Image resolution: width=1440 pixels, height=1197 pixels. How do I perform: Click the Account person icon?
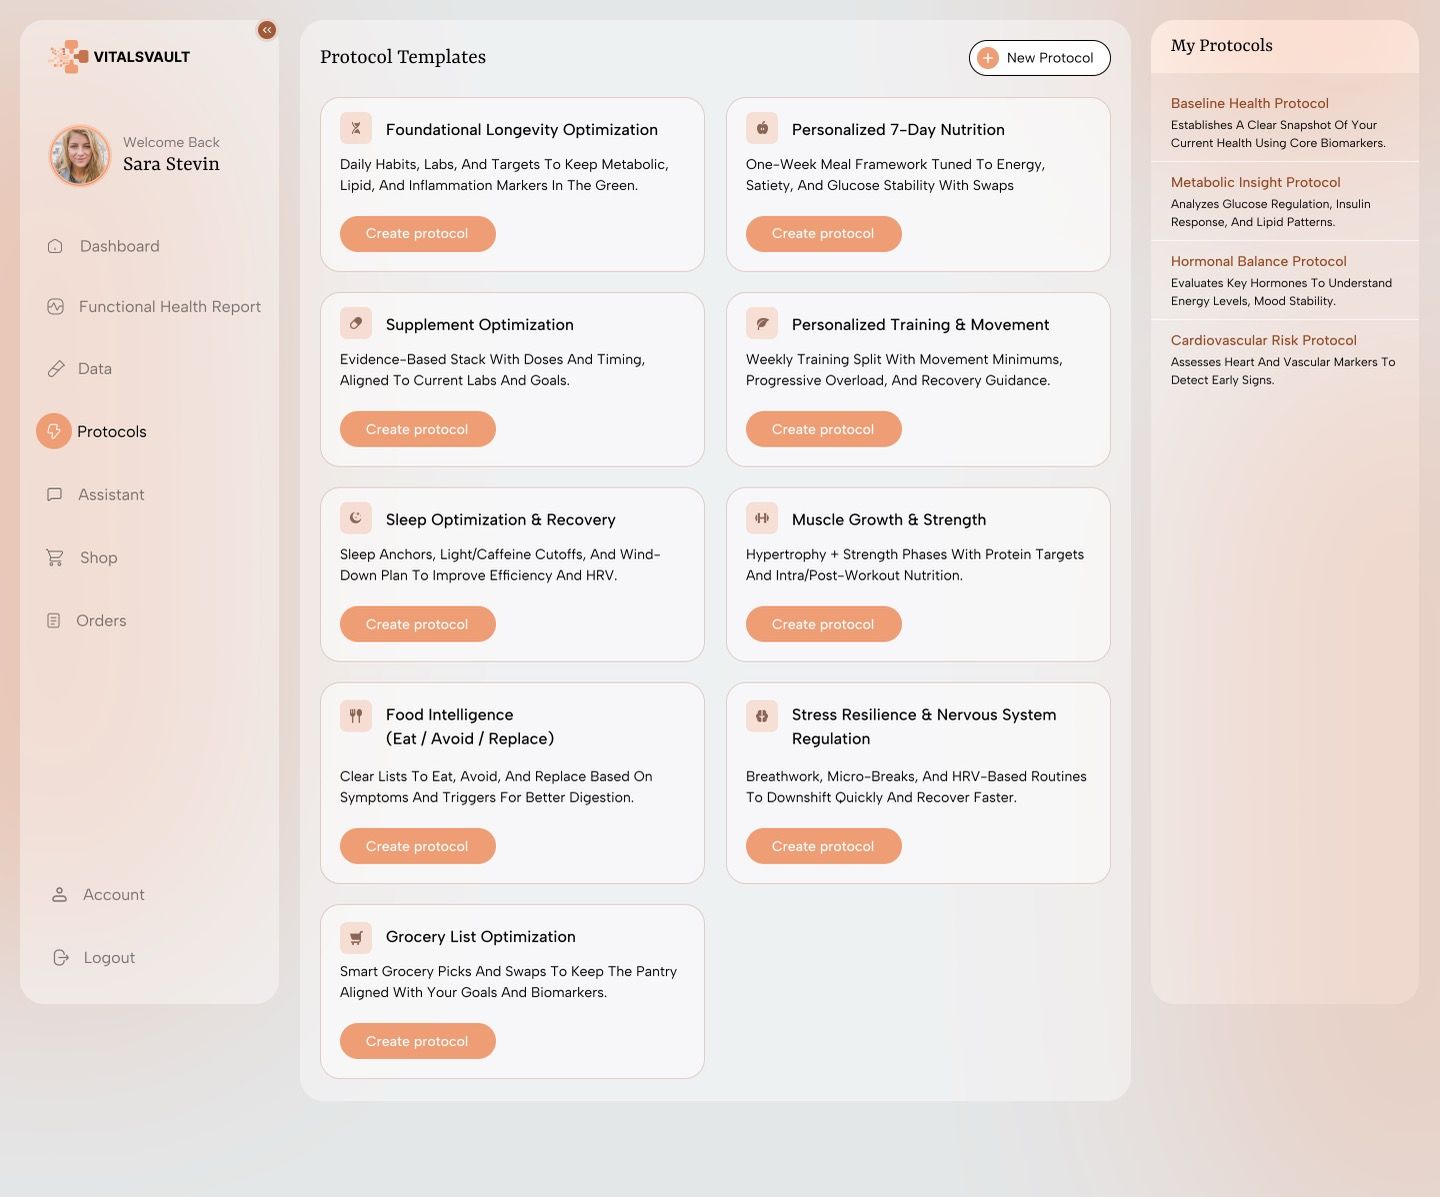[x=60, y=895]
